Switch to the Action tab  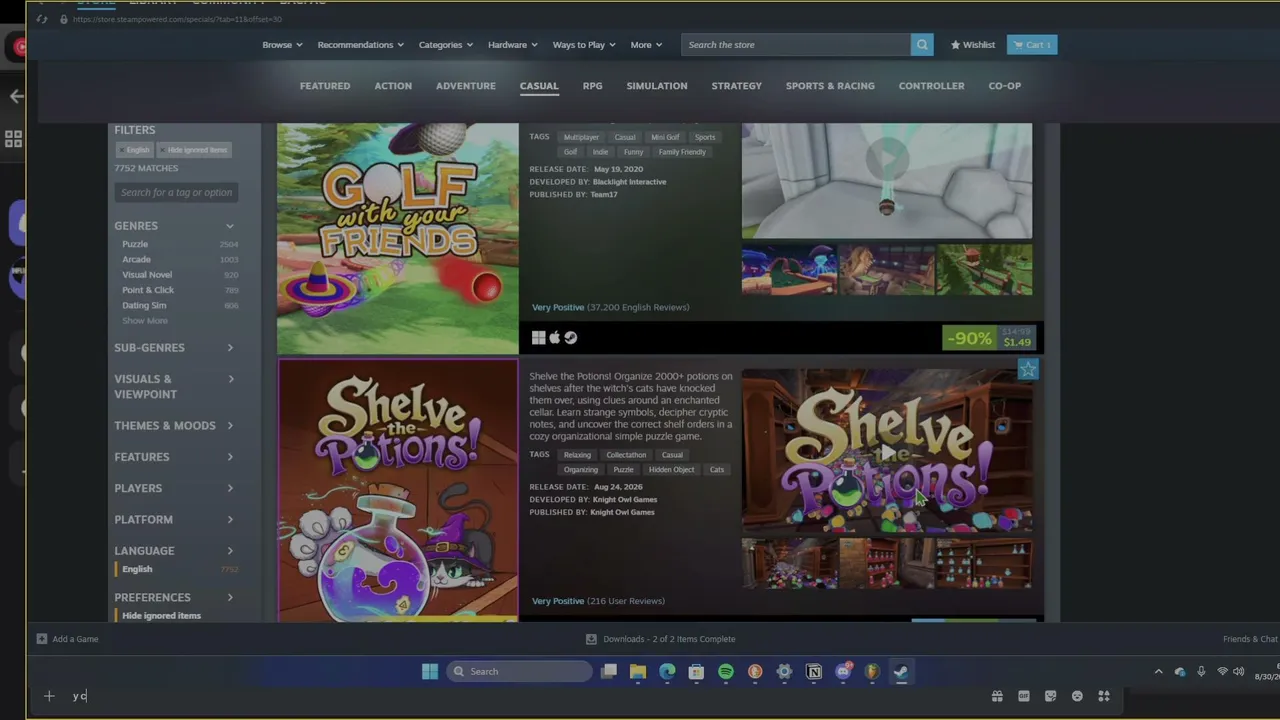point(393,86)
